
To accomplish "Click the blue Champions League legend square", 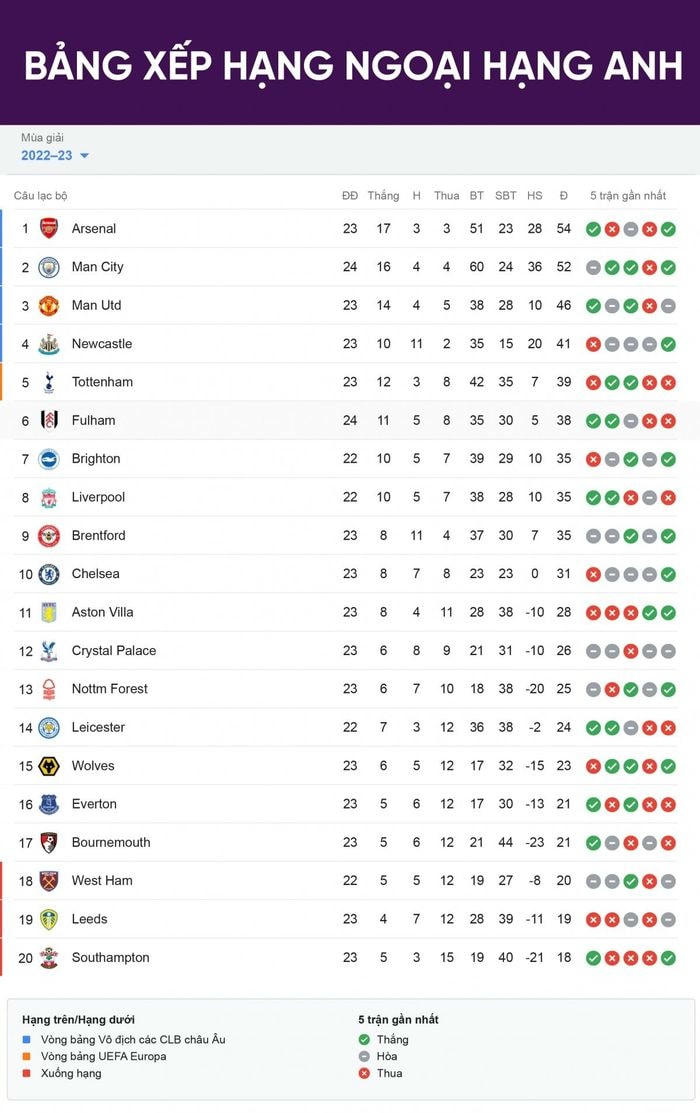I will pyautogui.click(x=27, y=1040).
